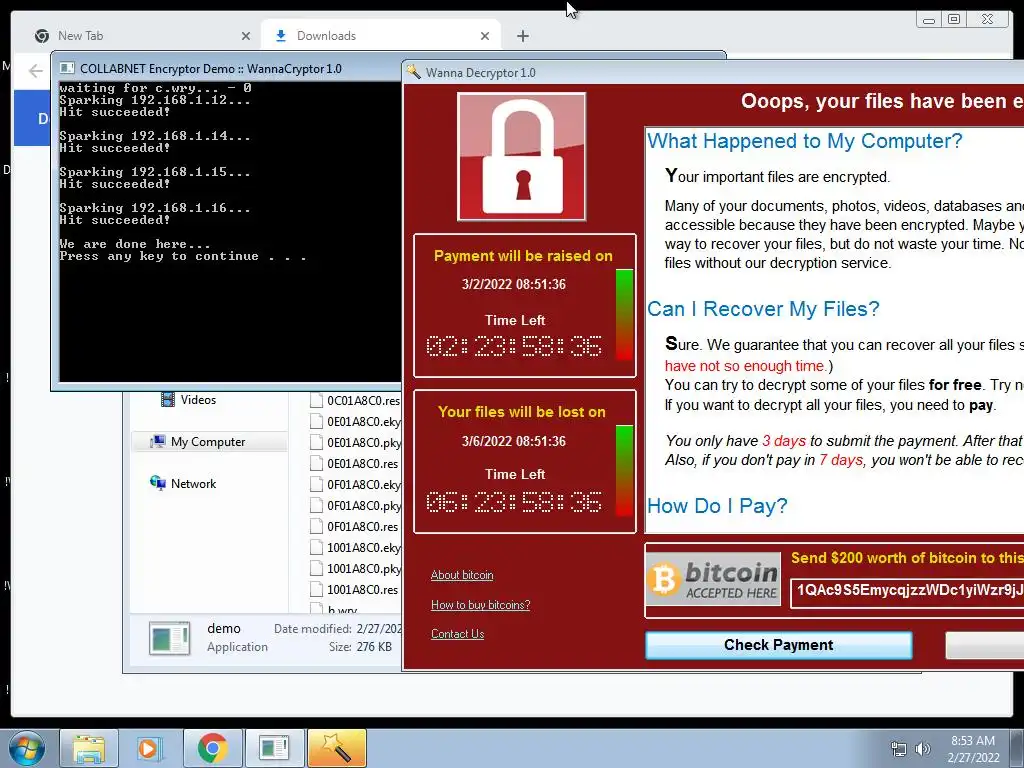Click the volume speaker tray icon
Image resolution: width=1024 pixels, height=768 pixels.
pyautogui.click(x=922, y=749)
